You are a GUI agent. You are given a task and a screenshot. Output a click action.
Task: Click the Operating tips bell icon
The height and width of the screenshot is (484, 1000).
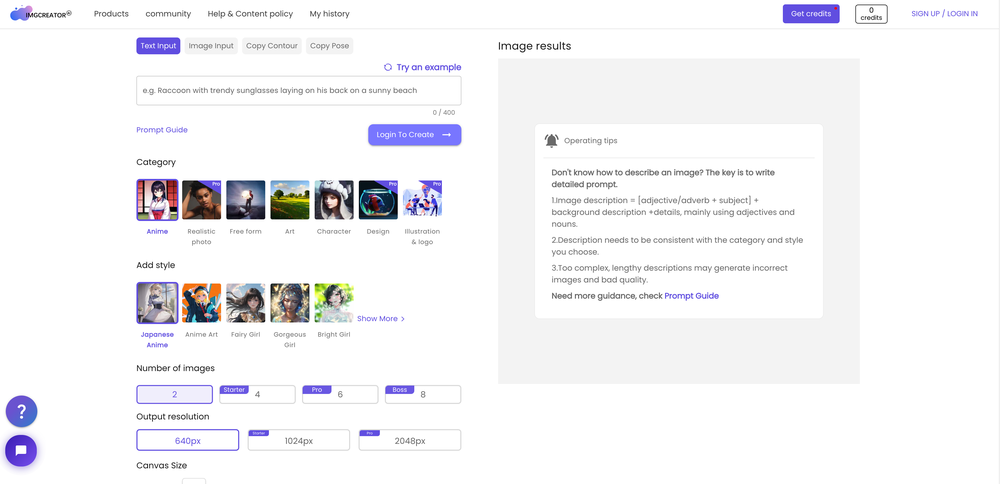click(551, 140)
